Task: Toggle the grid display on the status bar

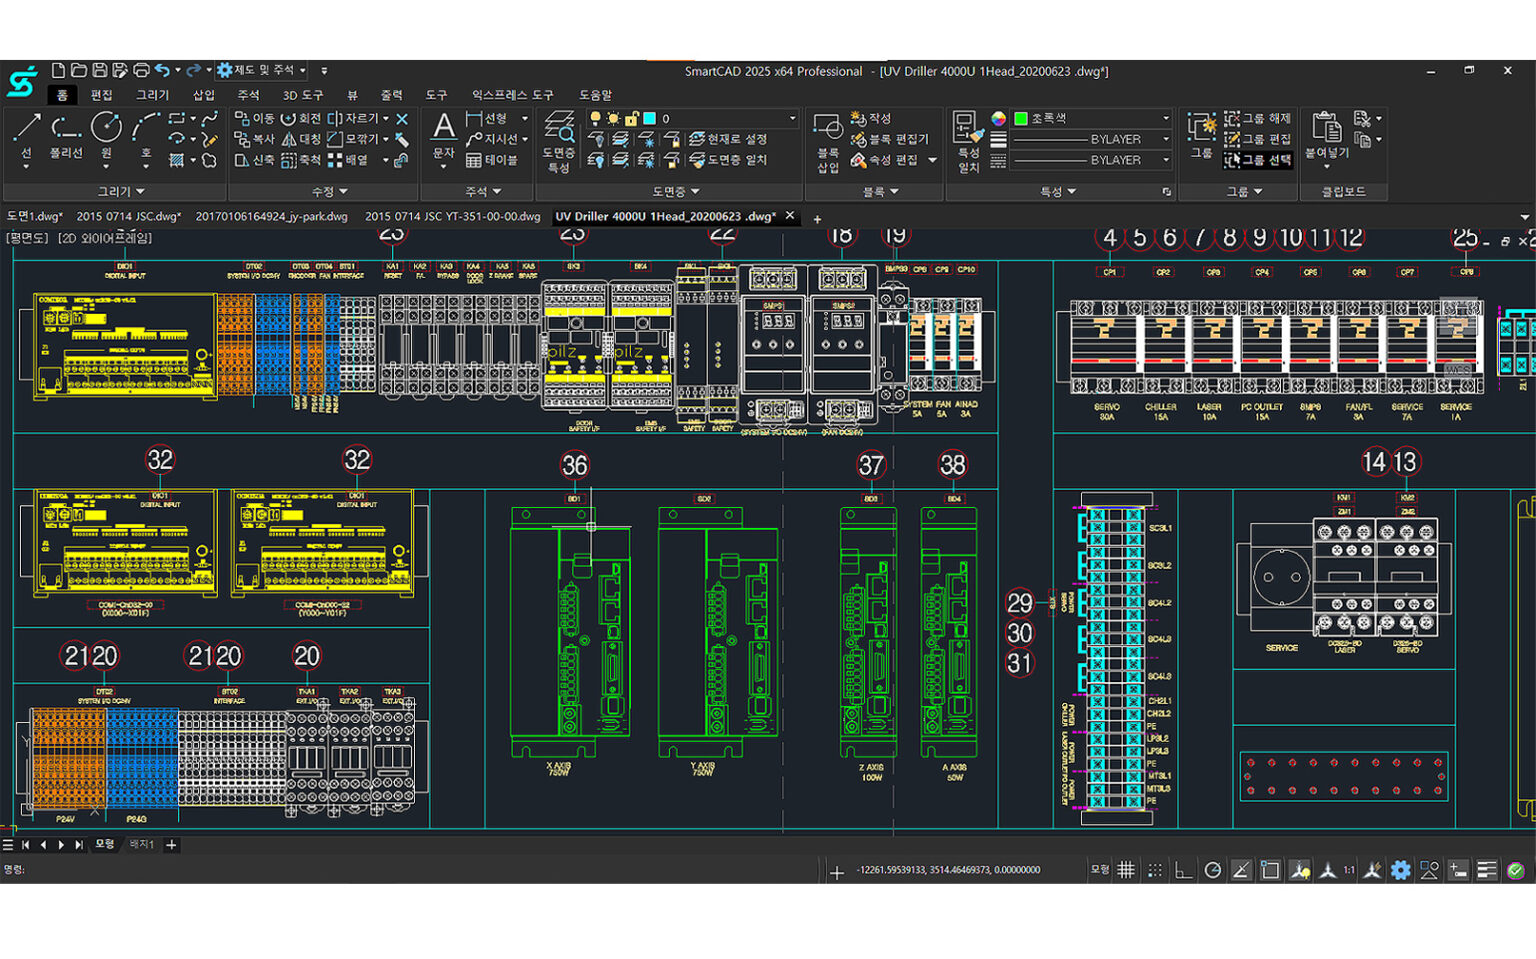Action: 1126,870
